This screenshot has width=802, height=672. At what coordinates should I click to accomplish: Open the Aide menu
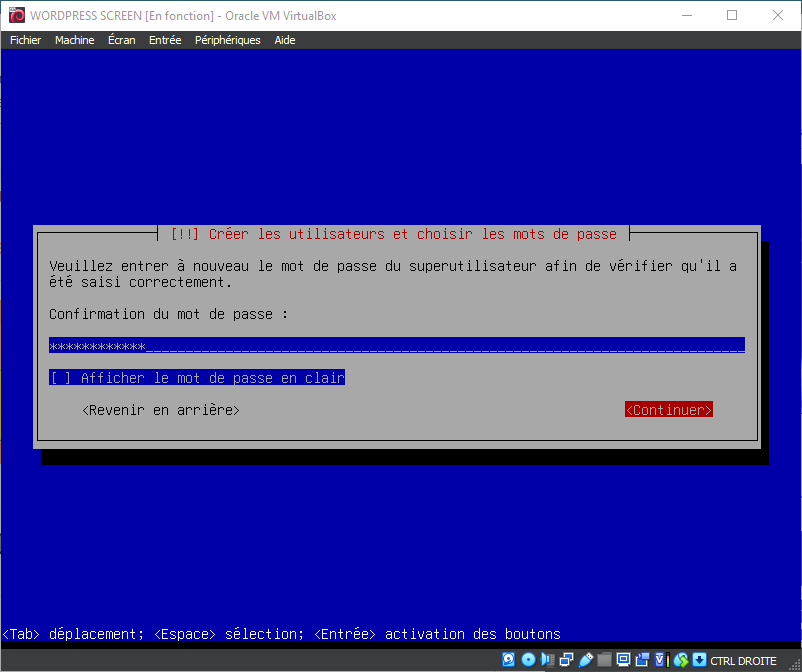(x=285, y=40)
